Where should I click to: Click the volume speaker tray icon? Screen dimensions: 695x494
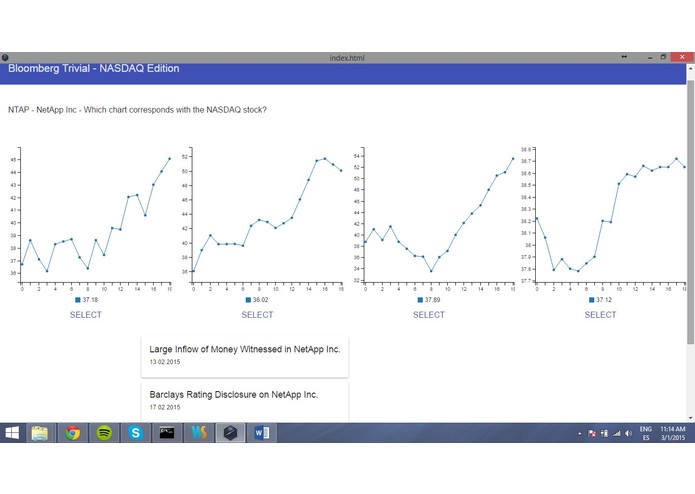[629, 433]
